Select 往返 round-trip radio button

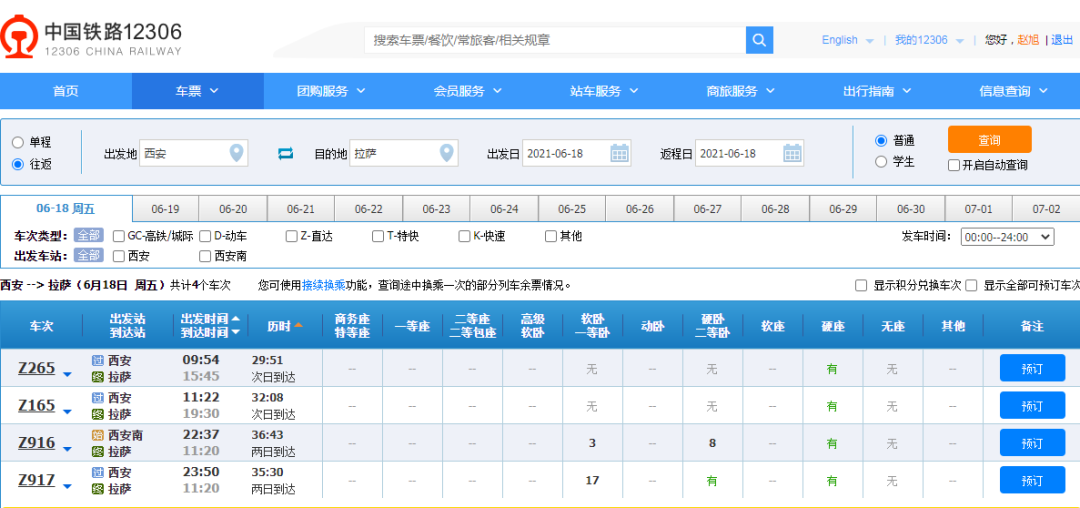pyautogui.click(x=18, y=164)
